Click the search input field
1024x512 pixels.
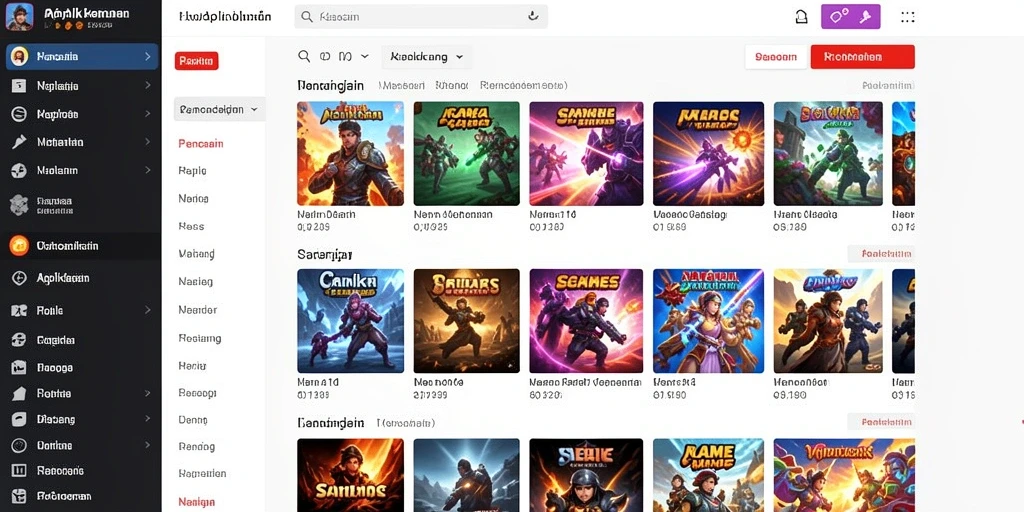point(421,17)
